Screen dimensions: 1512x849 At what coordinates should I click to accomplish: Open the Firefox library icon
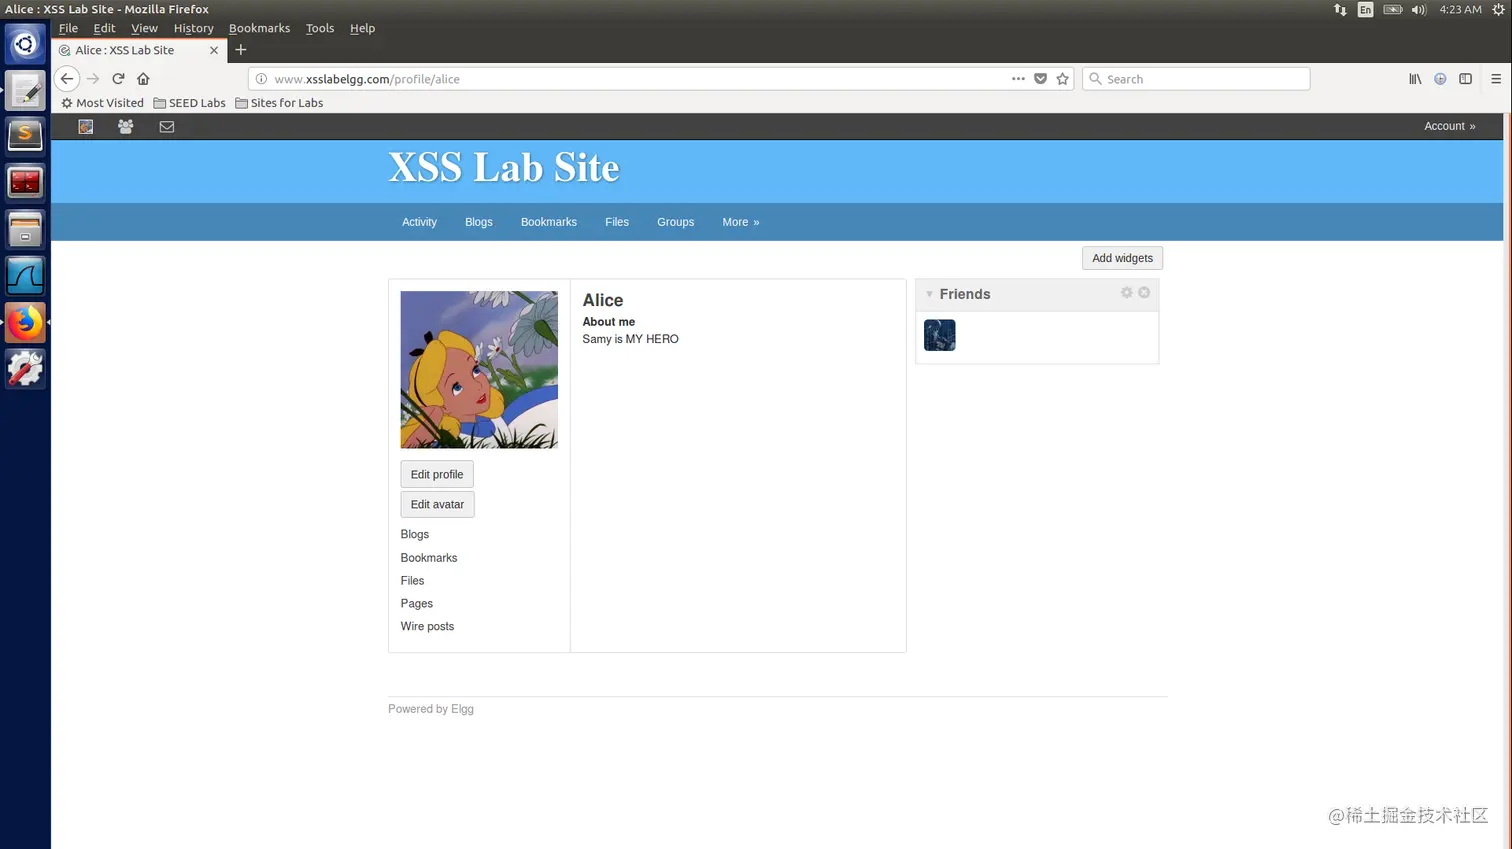pos(1415,79)
